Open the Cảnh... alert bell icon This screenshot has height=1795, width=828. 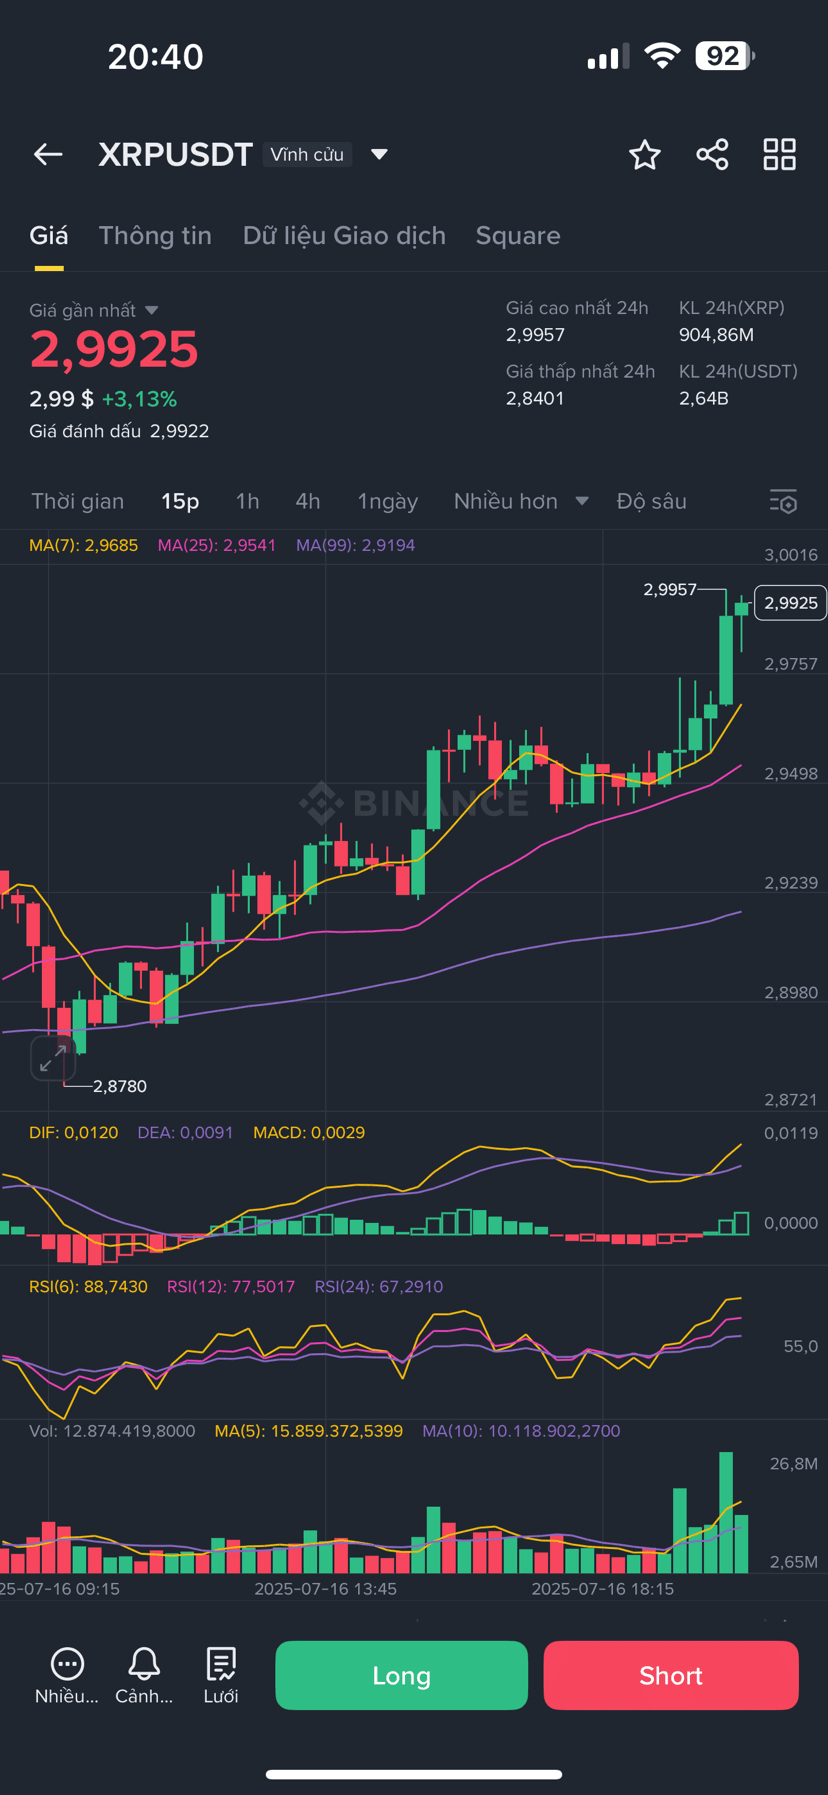[x=144, y=1676]
